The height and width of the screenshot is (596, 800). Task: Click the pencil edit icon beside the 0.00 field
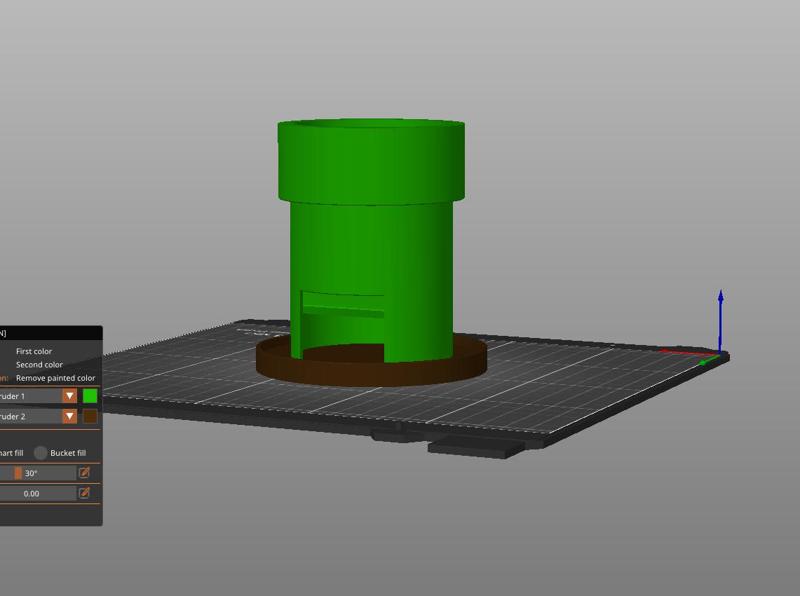[x=84, y=491]
